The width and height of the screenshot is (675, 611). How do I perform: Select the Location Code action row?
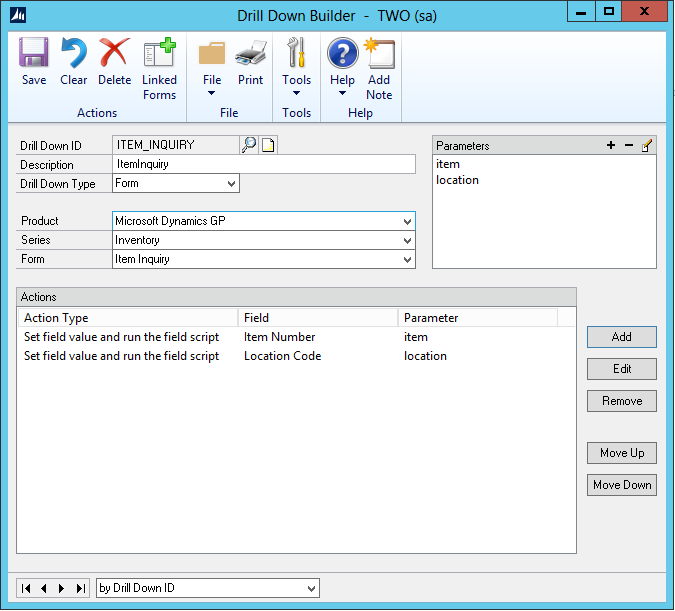click(x=296, y=356)
